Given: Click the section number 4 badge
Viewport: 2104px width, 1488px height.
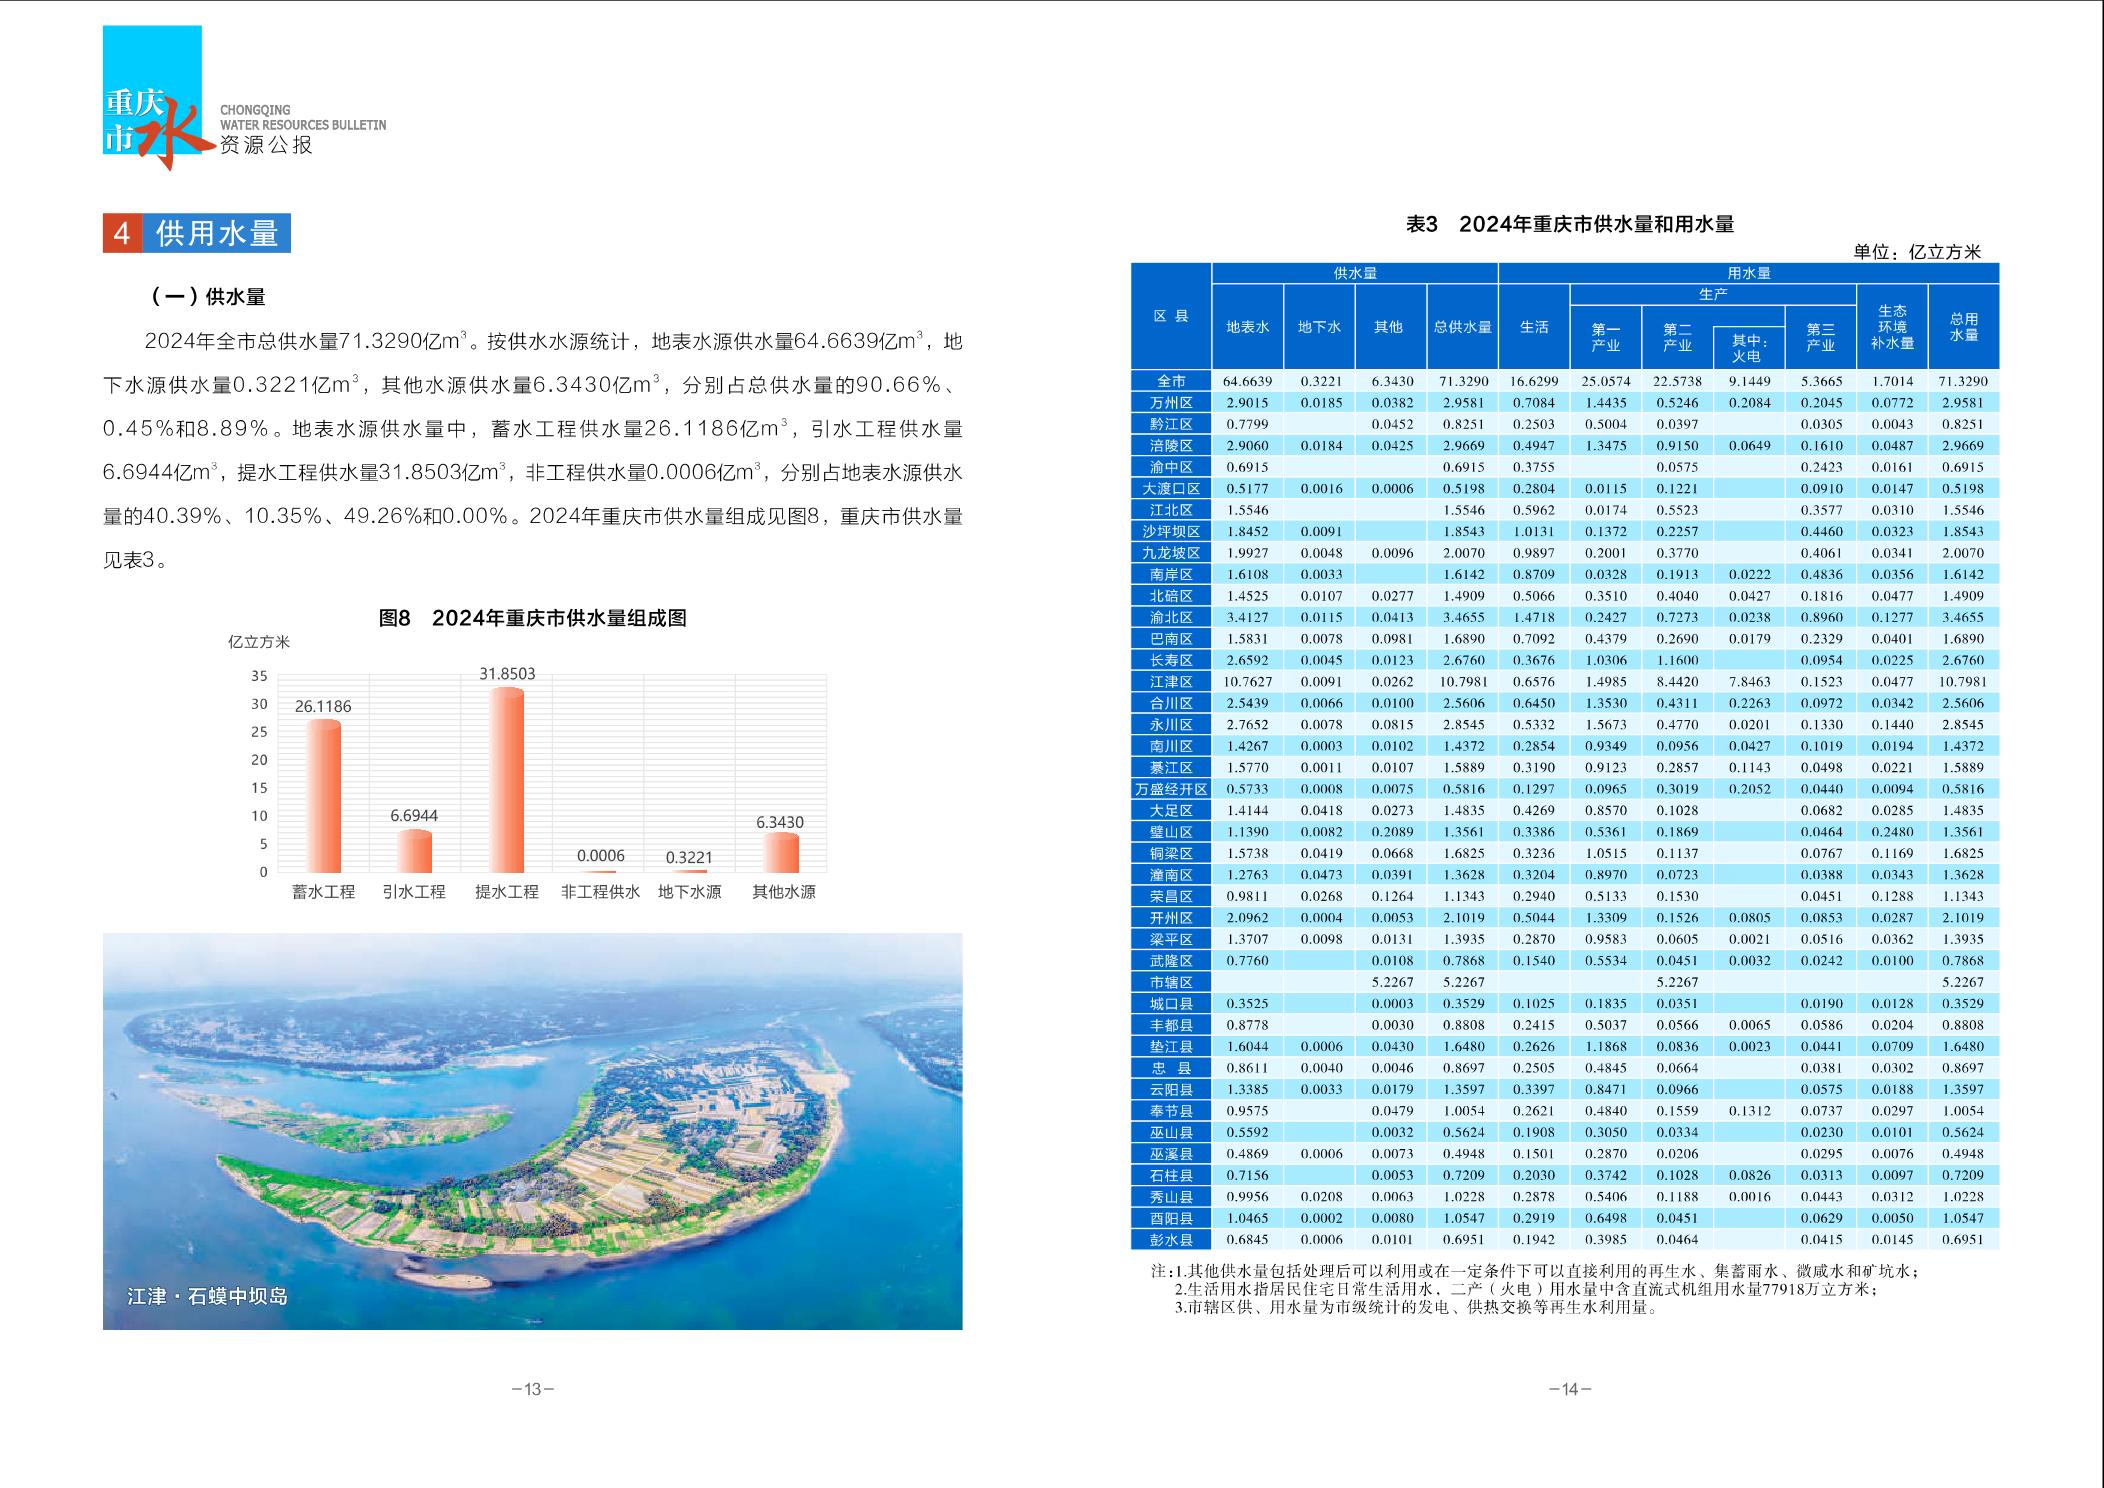Looking at the screenshot, I should click(x=122, y=233).
